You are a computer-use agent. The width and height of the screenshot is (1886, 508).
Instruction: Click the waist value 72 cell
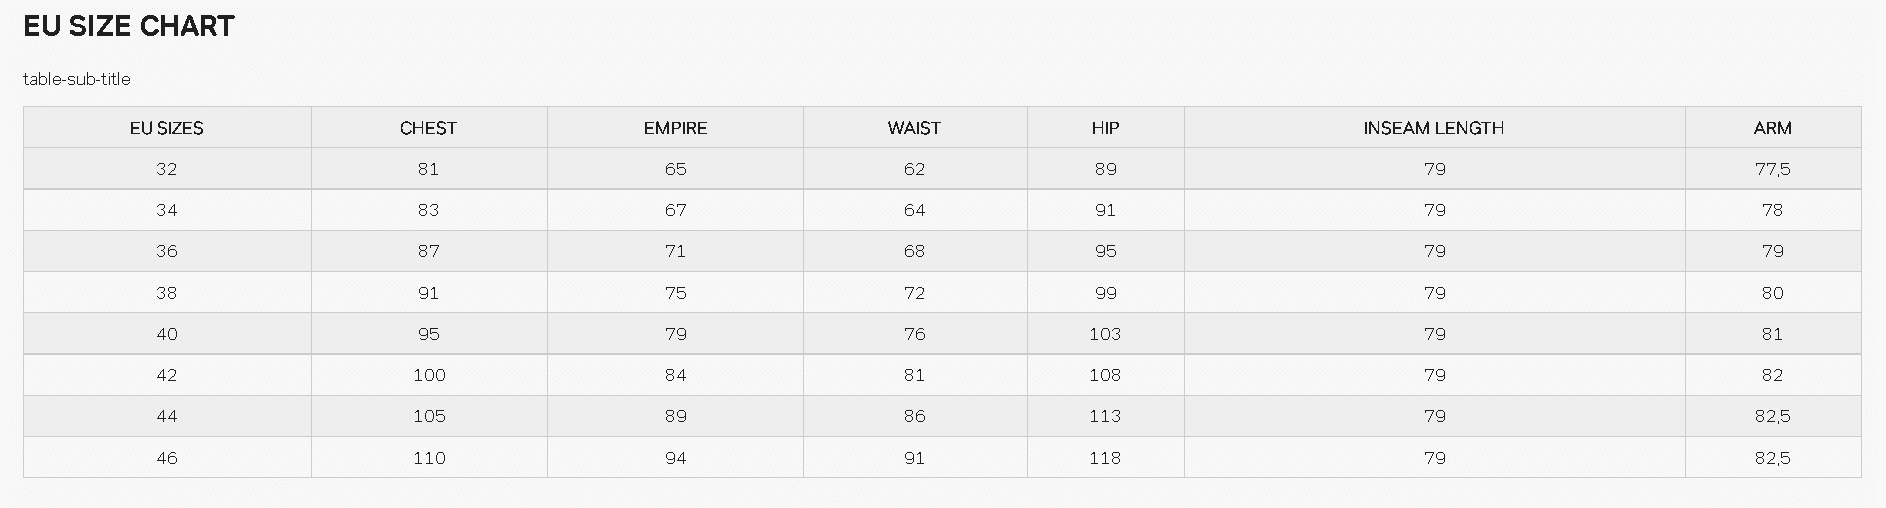[x=915, y=293]
